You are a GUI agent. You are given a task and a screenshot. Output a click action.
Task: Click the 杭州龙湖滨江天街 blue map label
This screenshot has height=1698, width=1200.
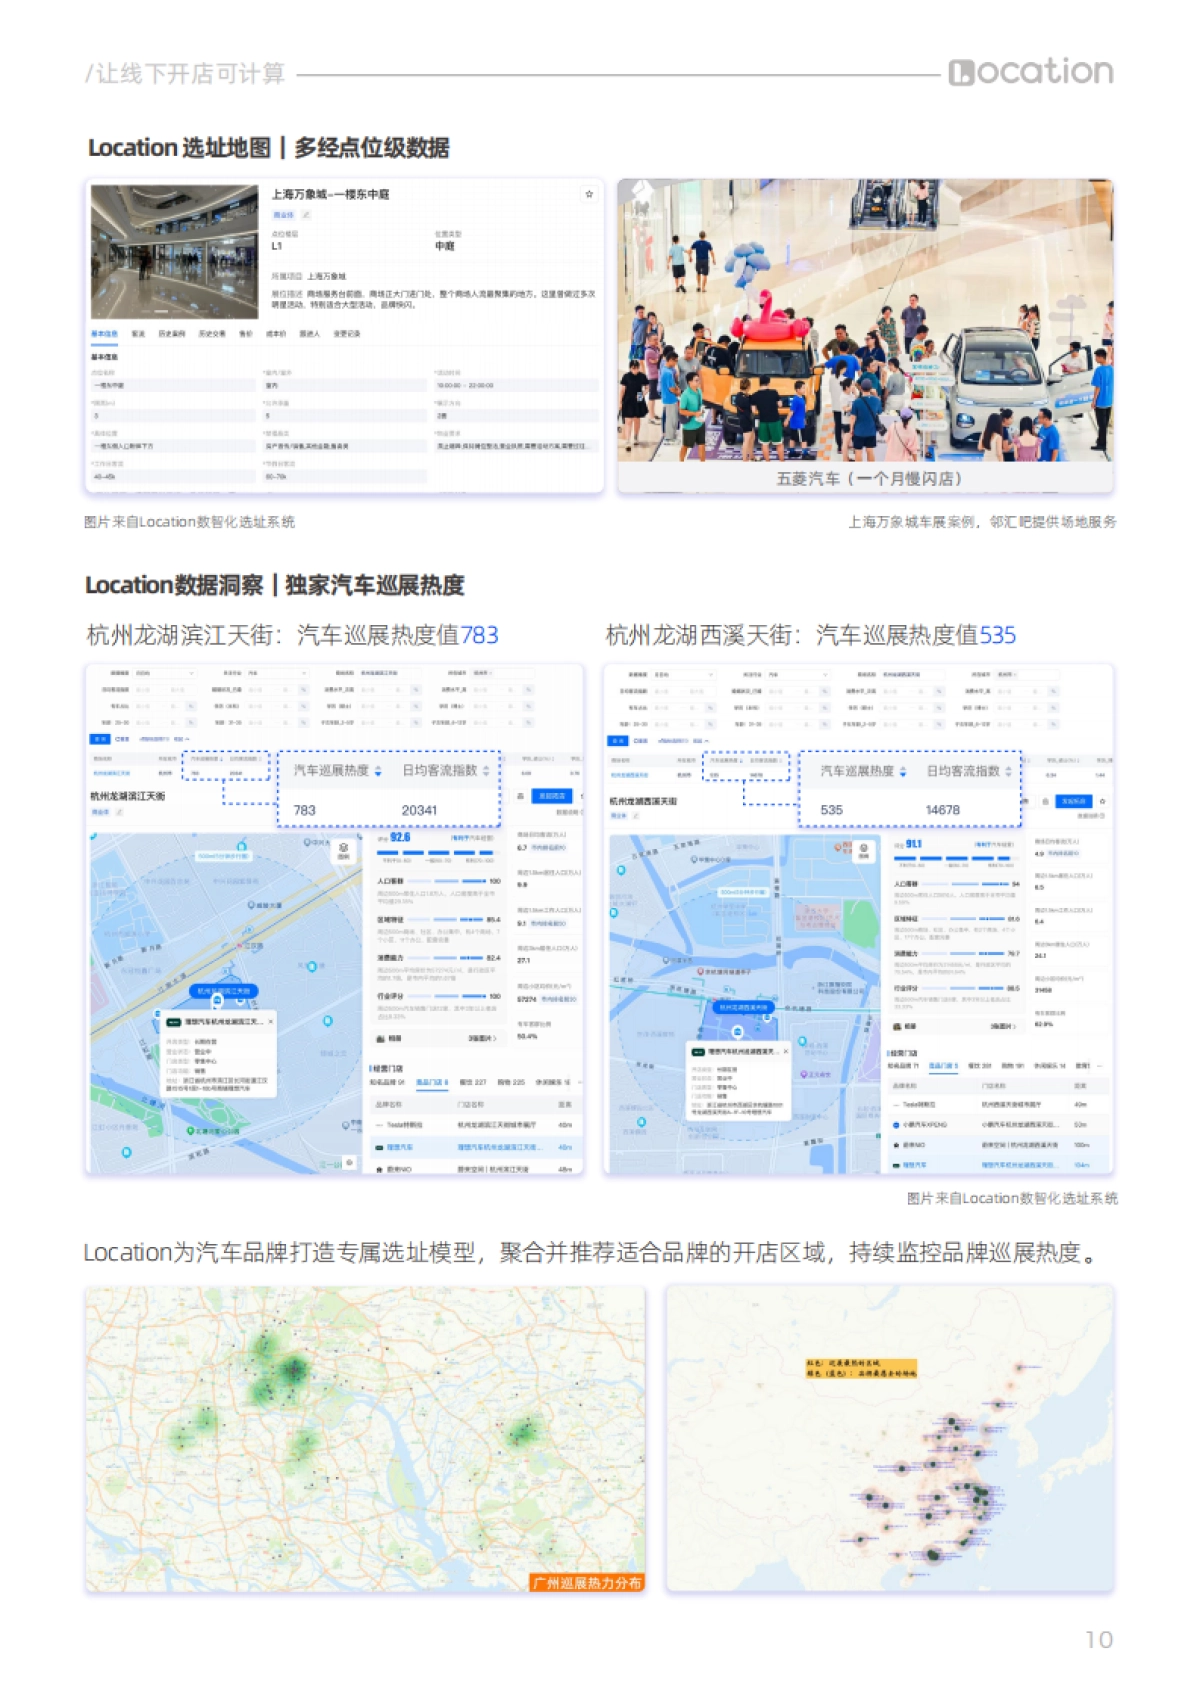pyautogui.click(x=224, y=991)
